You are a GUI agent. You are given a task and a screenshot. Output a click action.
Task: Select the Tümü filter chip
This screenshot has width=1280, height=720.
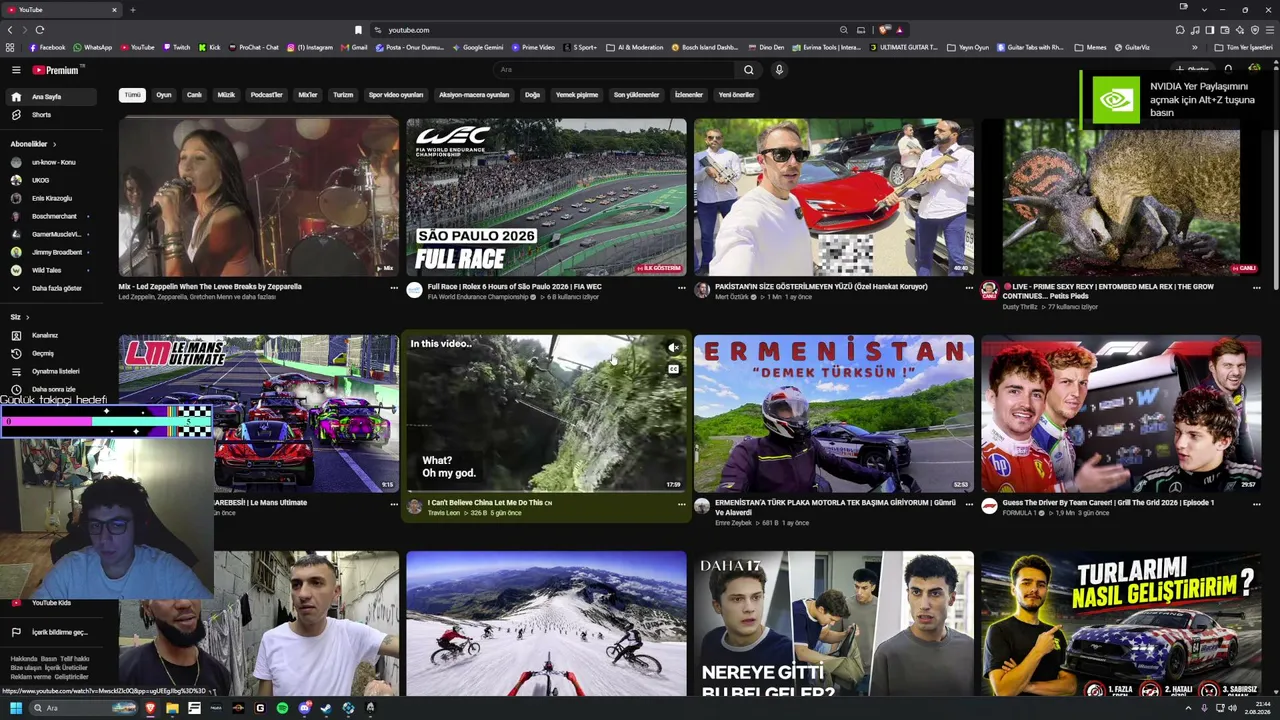tap(132, 95)
